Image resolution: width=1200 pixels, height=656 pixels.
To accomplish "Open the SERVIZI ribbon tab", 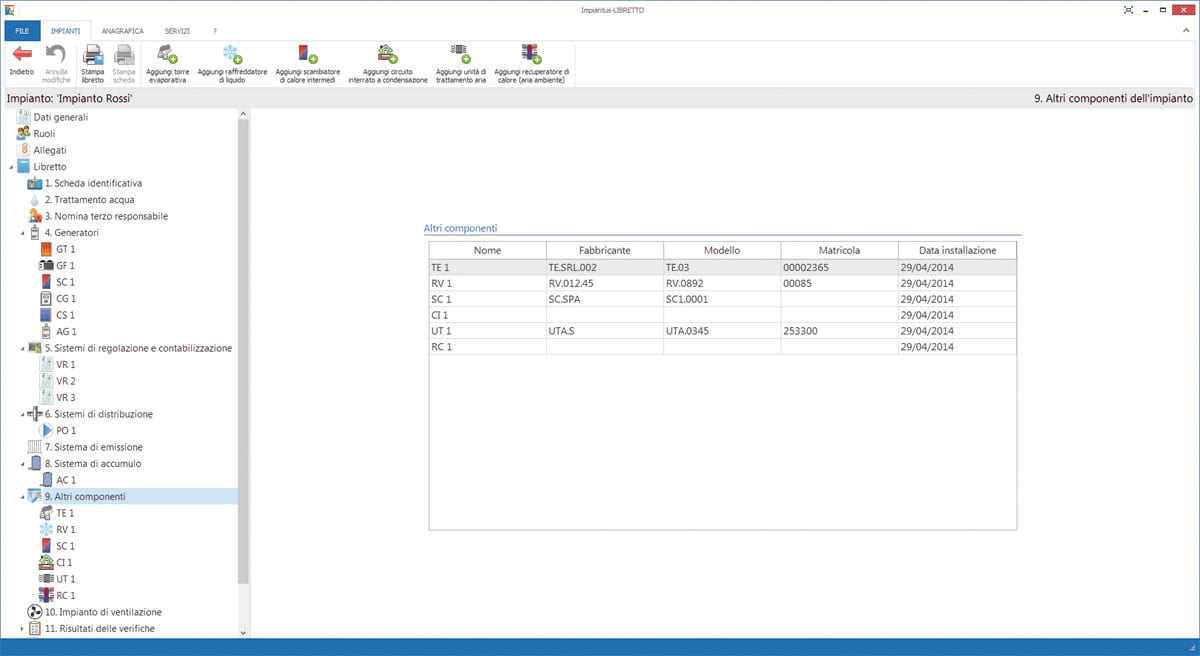I will click(177, 31).
